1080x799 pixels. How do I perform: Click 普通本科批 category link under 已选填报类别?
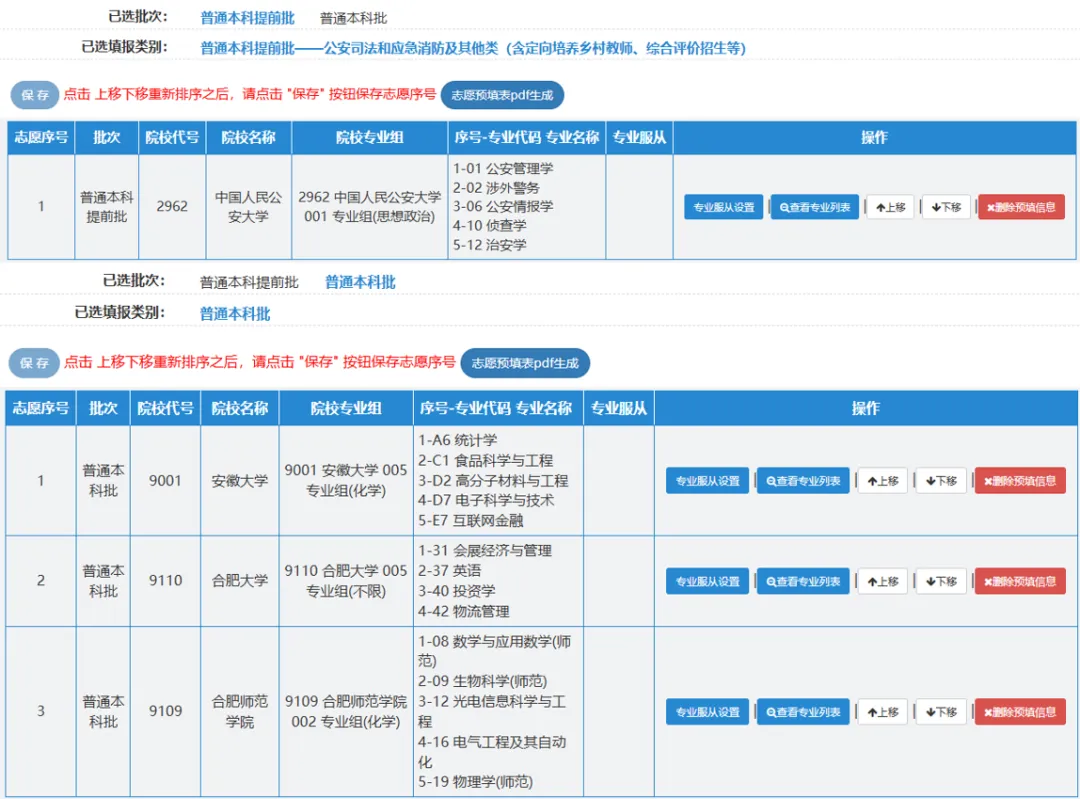235,313
